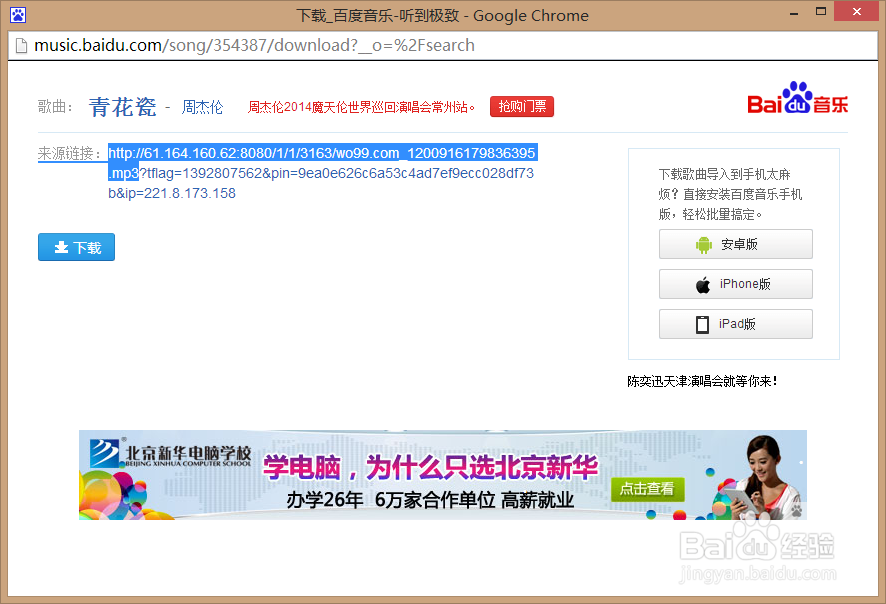Click the source mp3 URL link

click(x=322, y=173)
